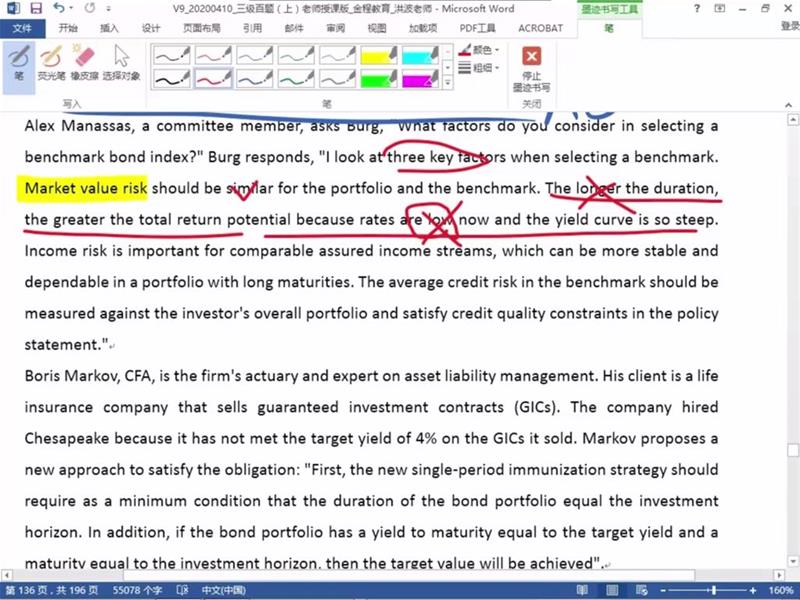Click the zoom slider handle

click(x=714, y=591)
